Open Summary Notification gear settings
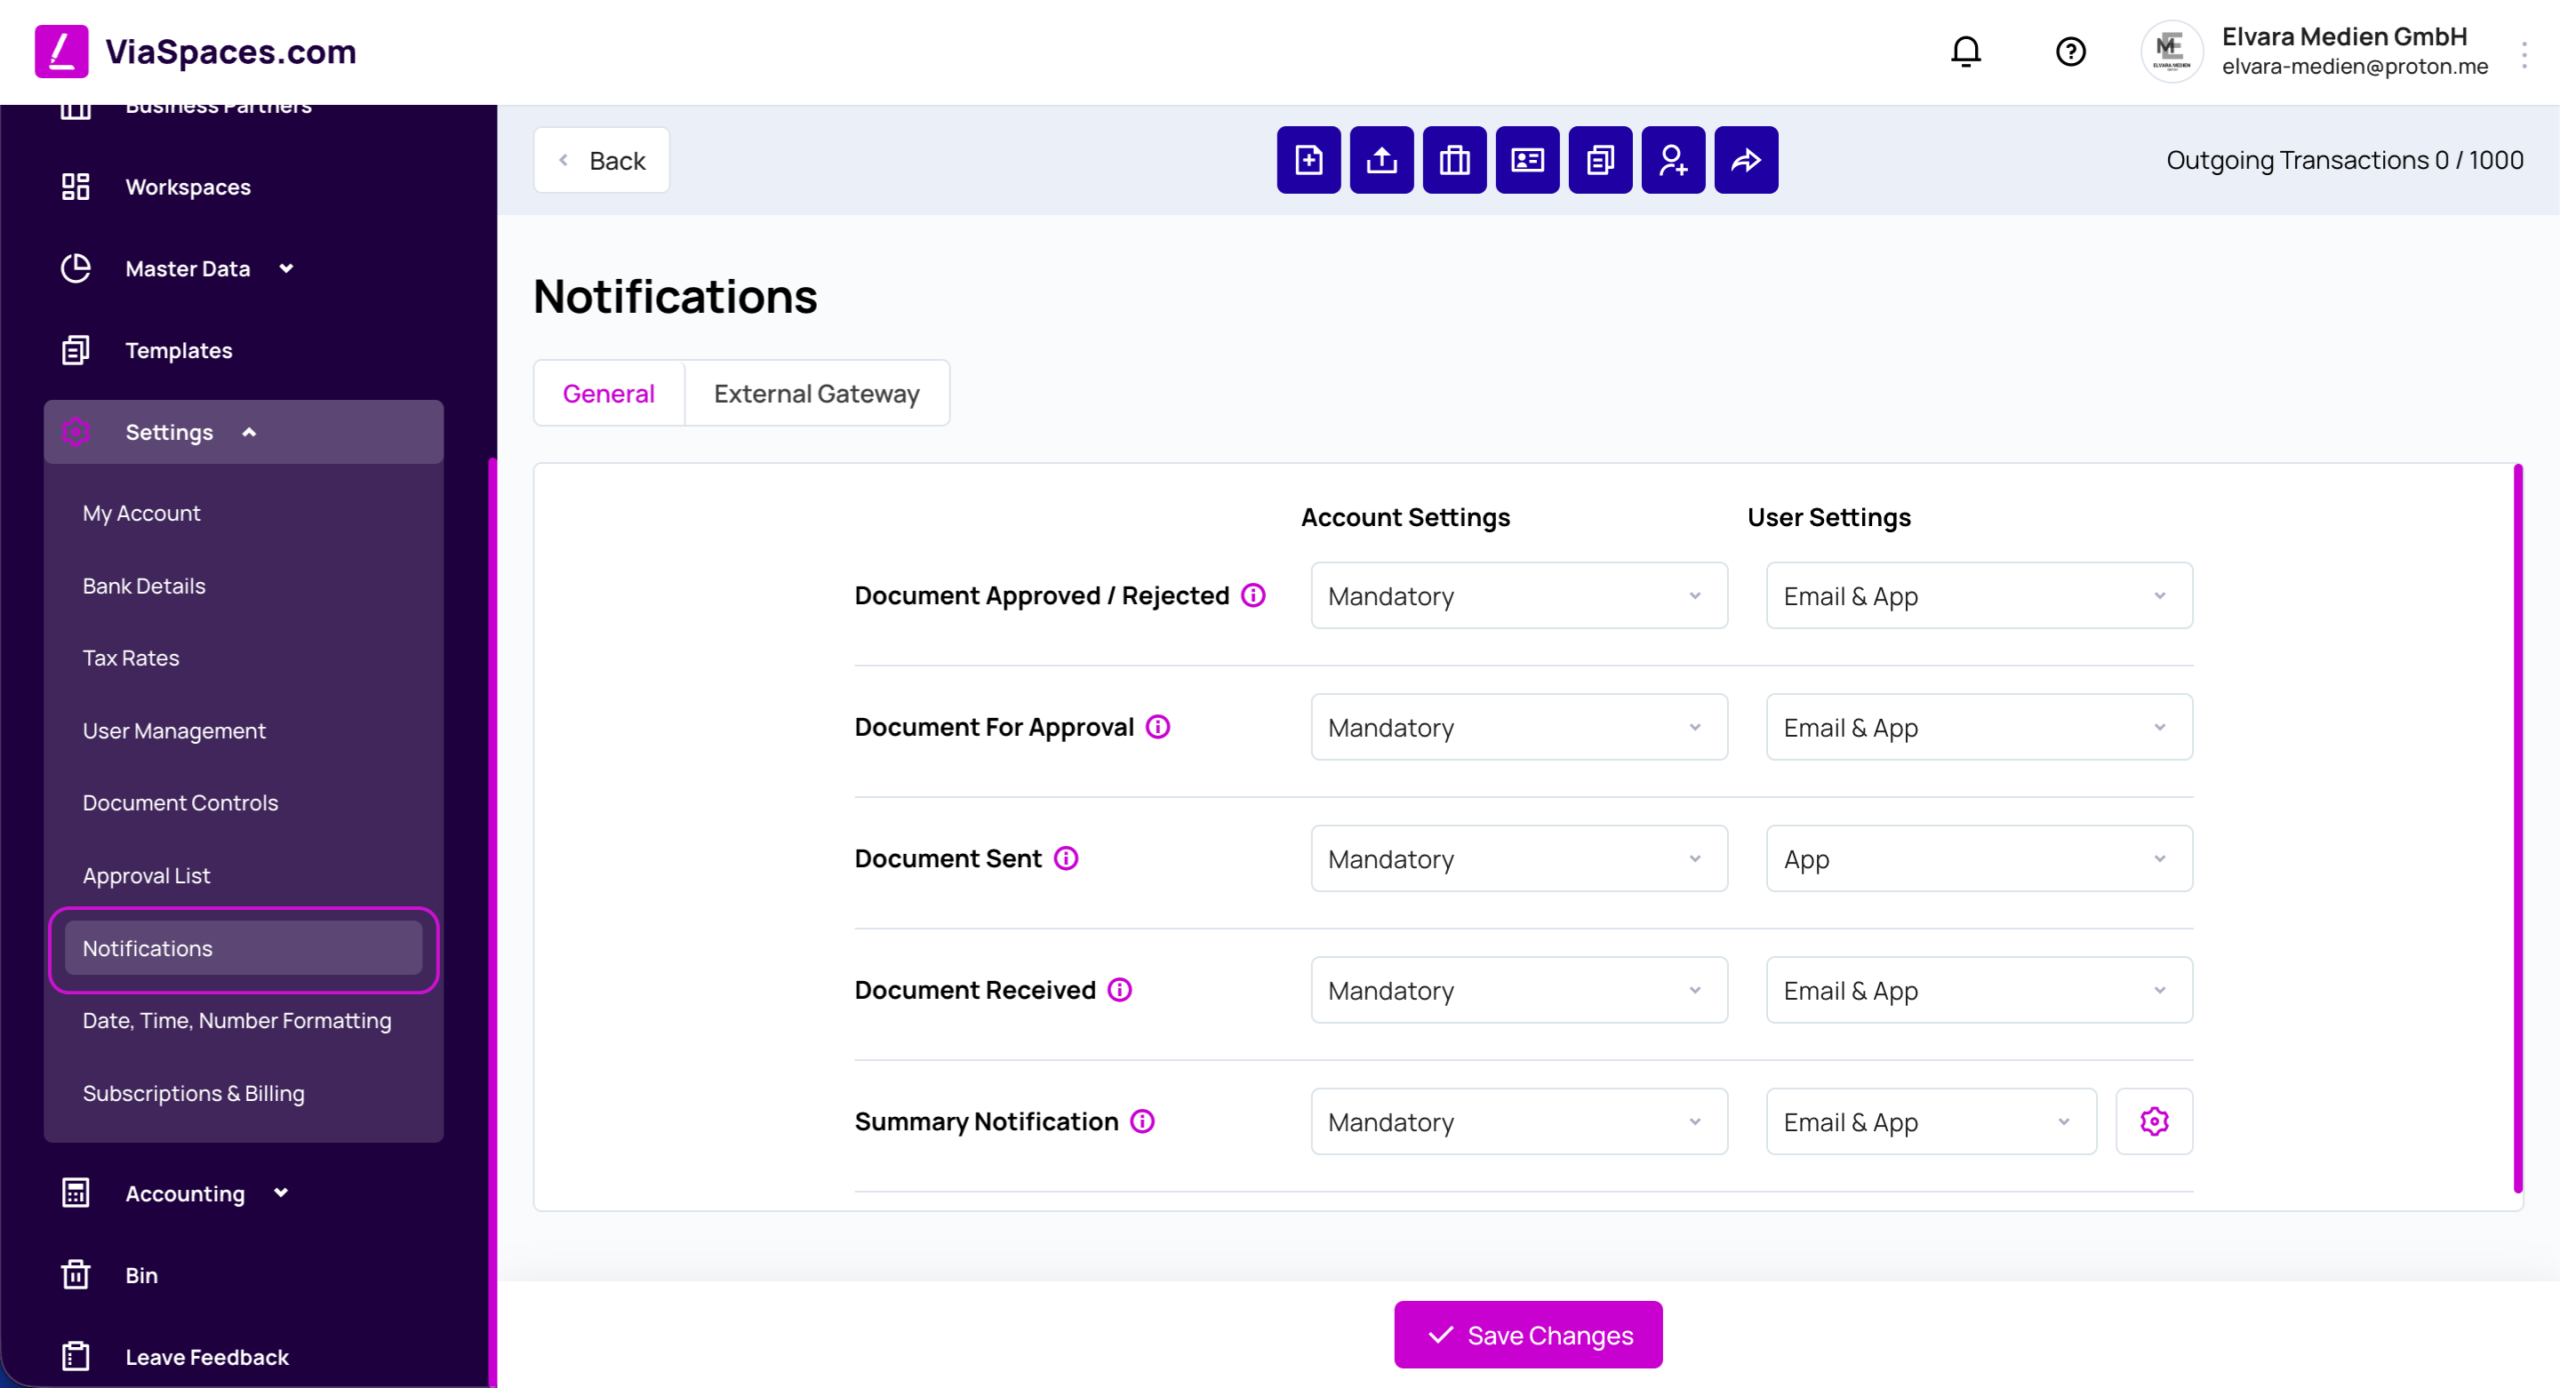The height and width of the screenshot is (1388, 2560). (x=2154, y=1121)
